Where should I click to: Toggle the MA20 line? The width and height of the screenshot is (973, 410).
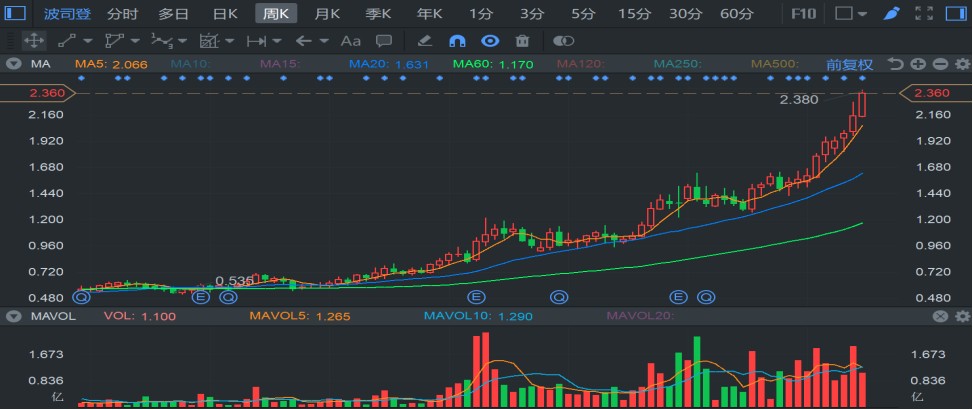coord(389,64)
